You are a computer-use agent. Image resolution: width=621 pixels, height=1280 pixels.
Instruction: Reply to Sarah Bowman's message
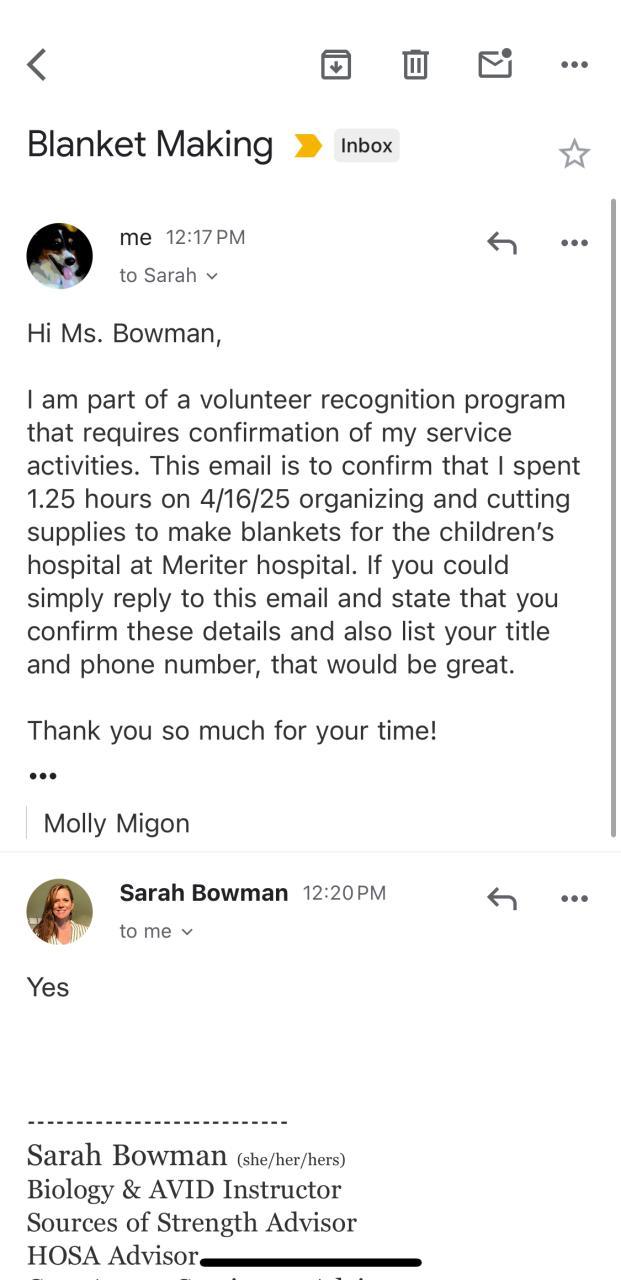(501, 898)
